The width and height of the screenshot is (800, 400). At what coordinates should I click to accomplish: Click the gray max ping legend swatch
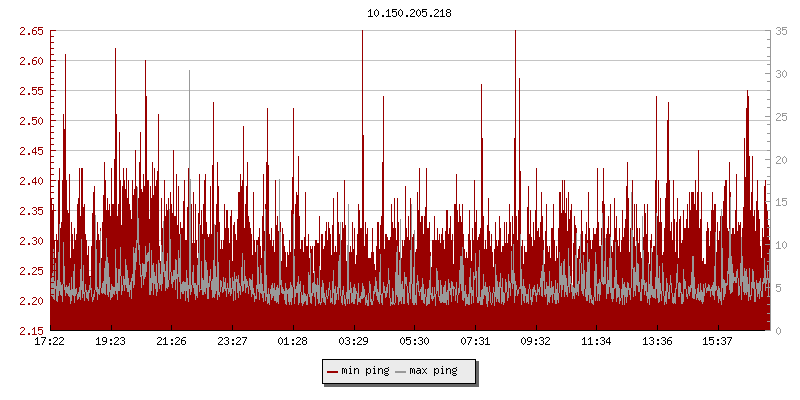click(x=401, y=371)
